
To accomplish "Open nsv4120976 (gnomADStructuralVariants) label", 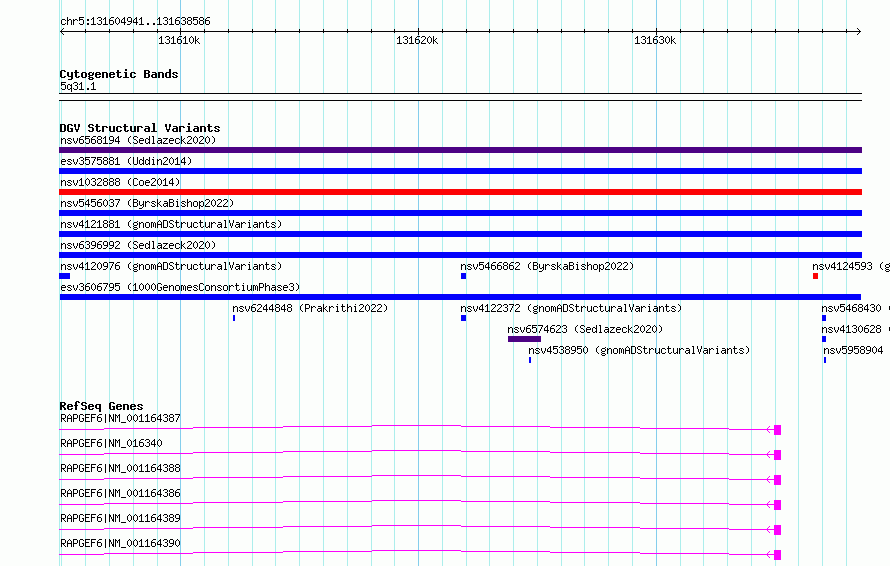I will (171, 266).
